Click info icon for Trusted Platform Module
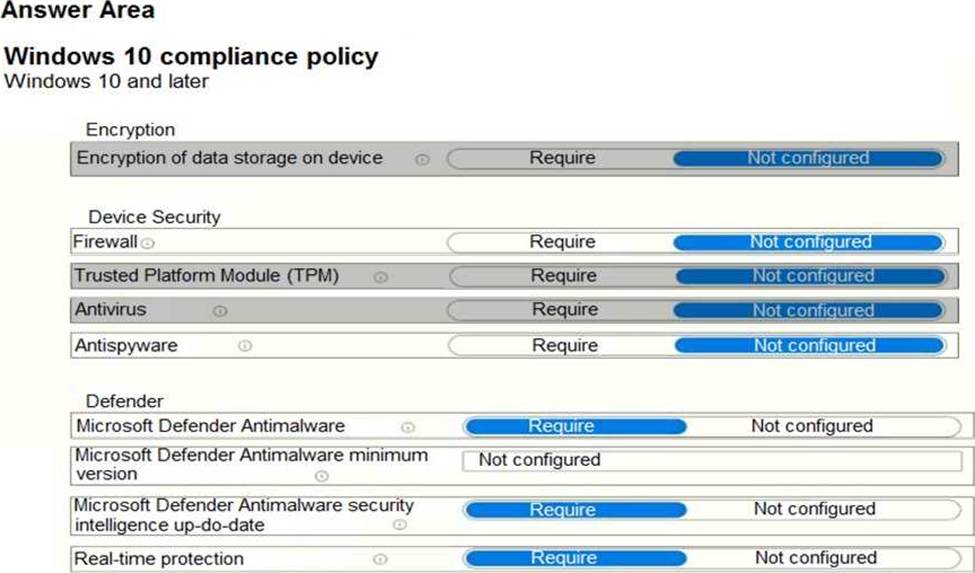Image resolution: width=975 pixels, height=573 pixels. coord(380,277)
